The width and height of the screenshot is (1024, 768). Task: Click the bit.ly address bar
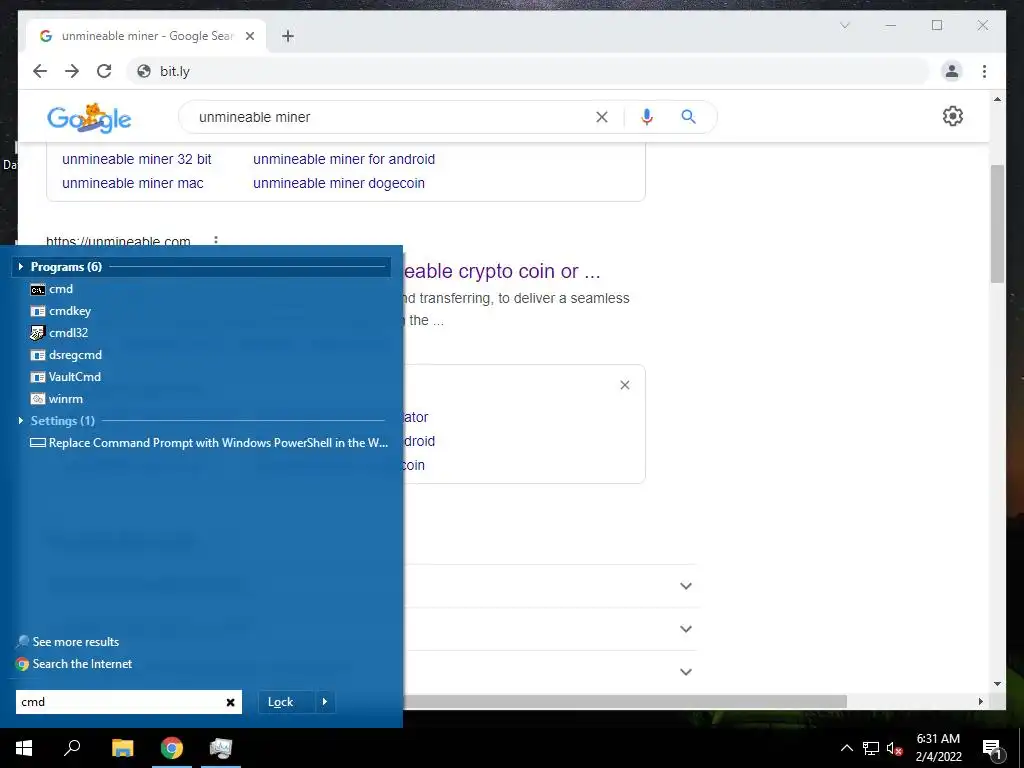[x=528, y=71]
